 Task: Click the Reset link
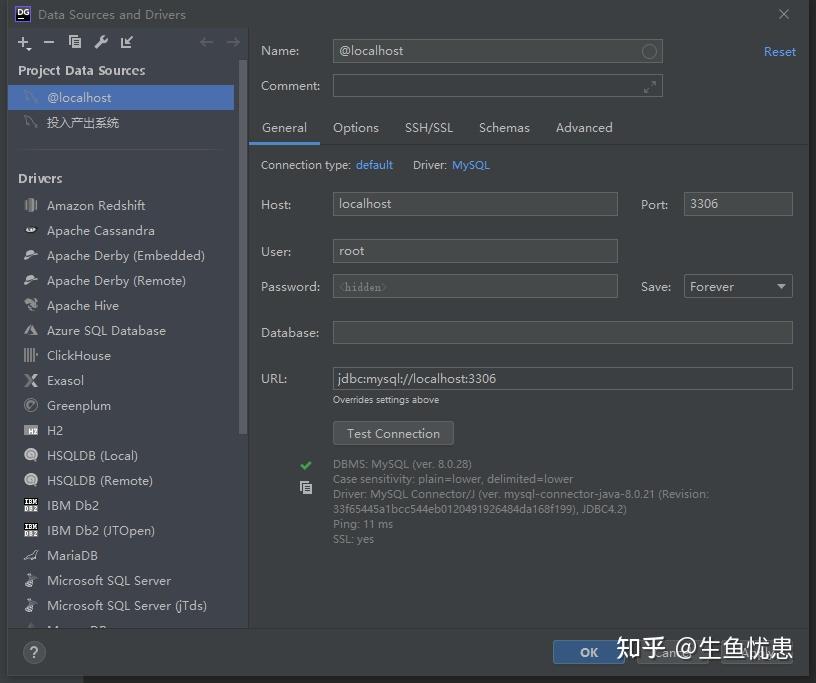(779, 51)
